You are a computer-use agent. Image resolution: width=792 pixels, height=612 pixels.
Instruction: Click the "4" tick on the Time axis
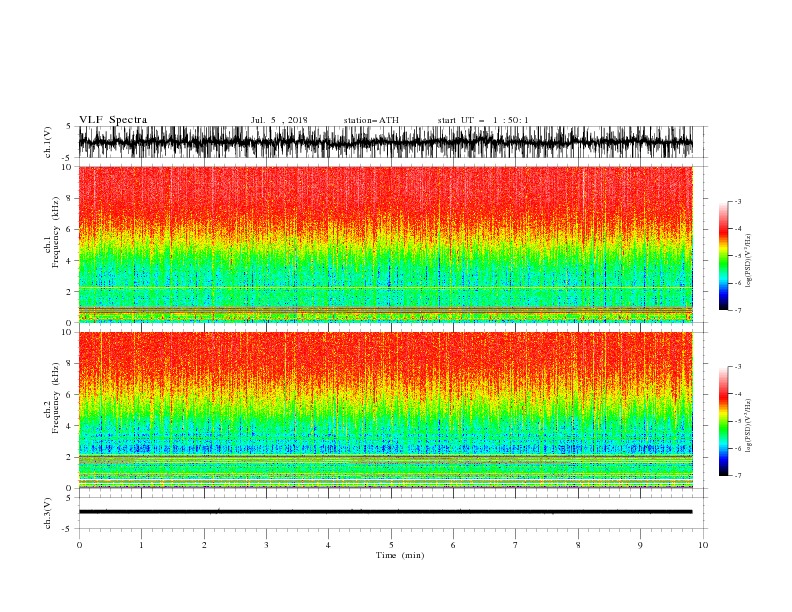(328, 545)
